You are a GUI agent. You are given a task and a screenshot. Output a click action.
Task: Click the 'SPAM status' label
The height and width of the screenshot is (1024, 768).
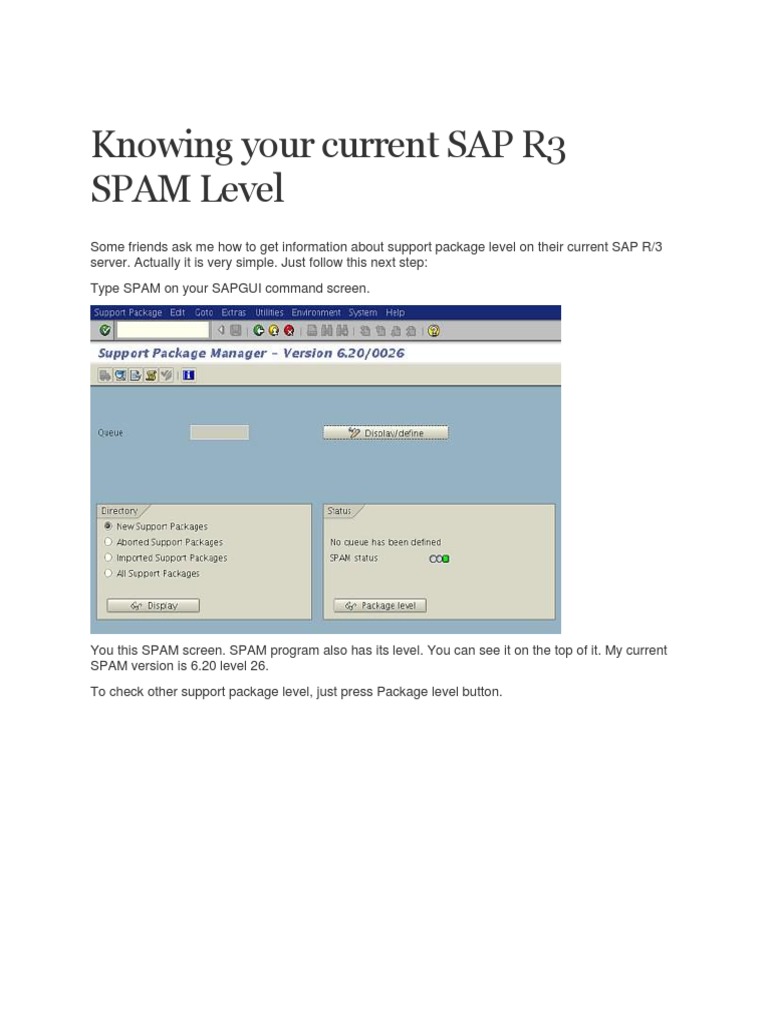point(353,558)
